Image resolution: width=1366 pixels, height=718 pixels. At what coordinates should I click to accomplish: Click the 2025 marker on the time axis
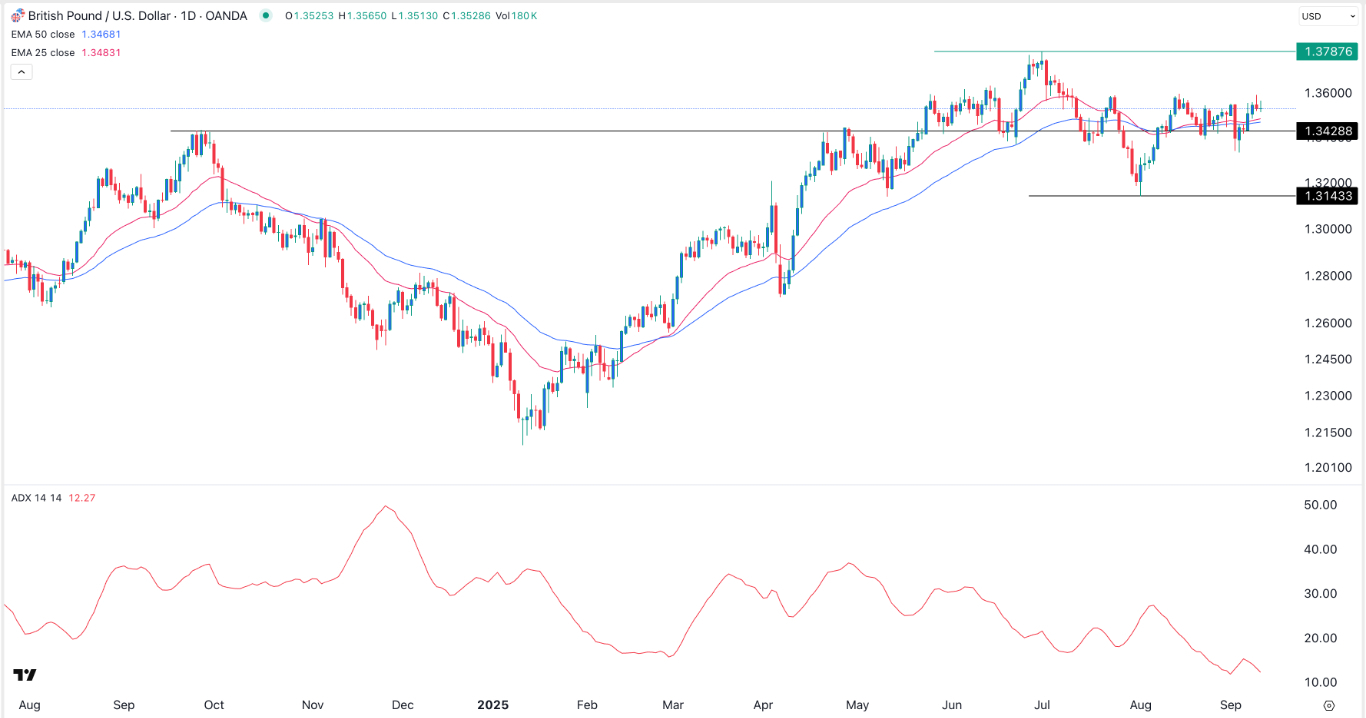[x=493, y=705]
